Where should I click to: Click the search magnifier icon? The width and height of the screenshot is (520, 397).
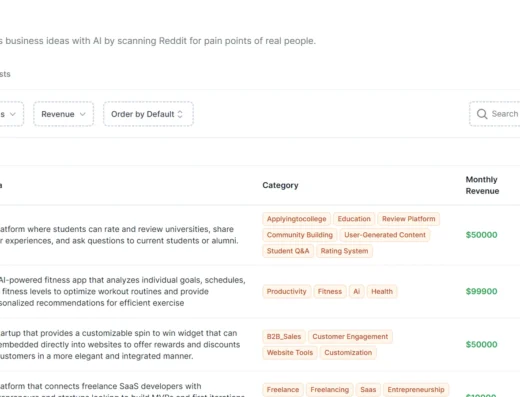pos(482,114)
